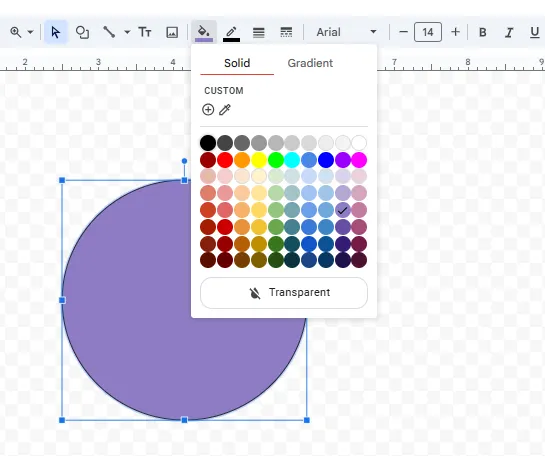Image resolution: width=545 pixels, height=456 pixels.
Task: Expand the Zoom dropdown arrow
Action: click(x=31, y=32)
